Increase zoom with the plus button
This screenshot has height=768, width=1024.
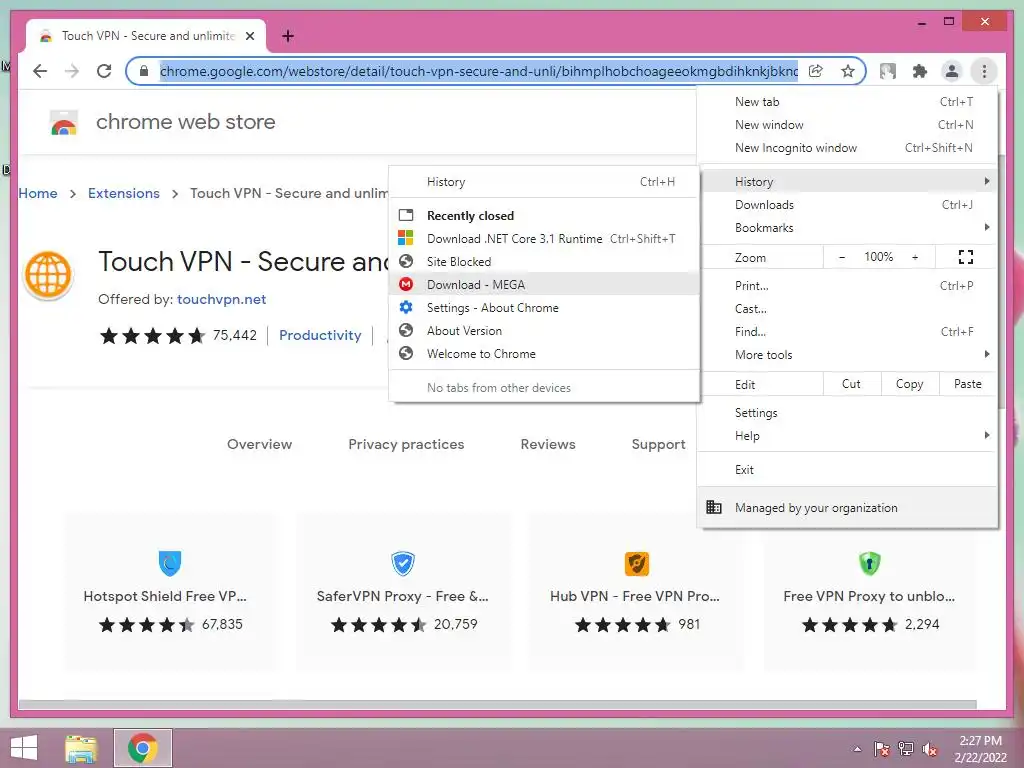click(915, 257)
